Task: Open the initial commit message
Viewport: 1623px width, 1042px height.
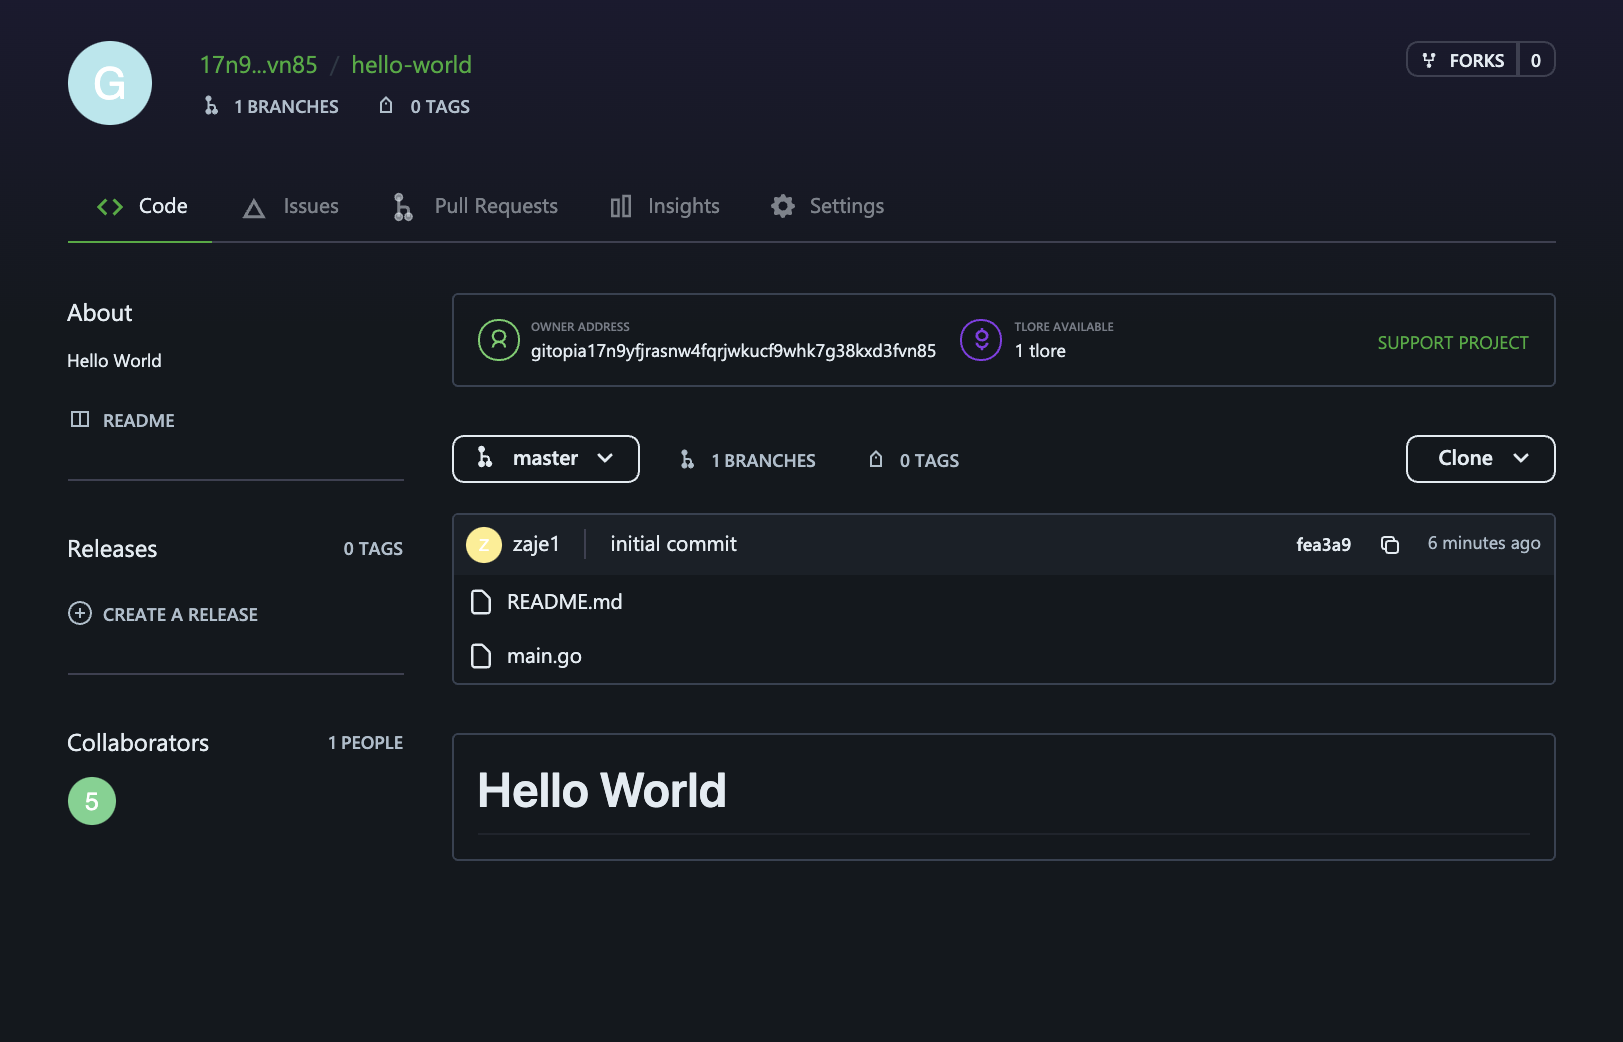Action: 673,544
